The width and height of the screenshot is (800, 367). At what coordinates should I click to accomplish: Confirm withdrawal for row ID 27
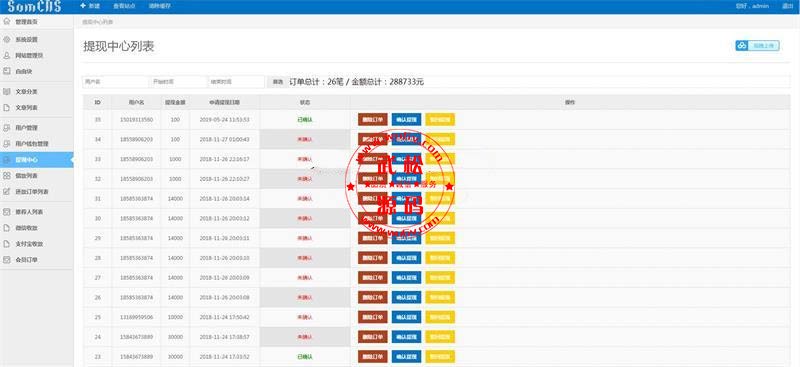tap(406, 278)
